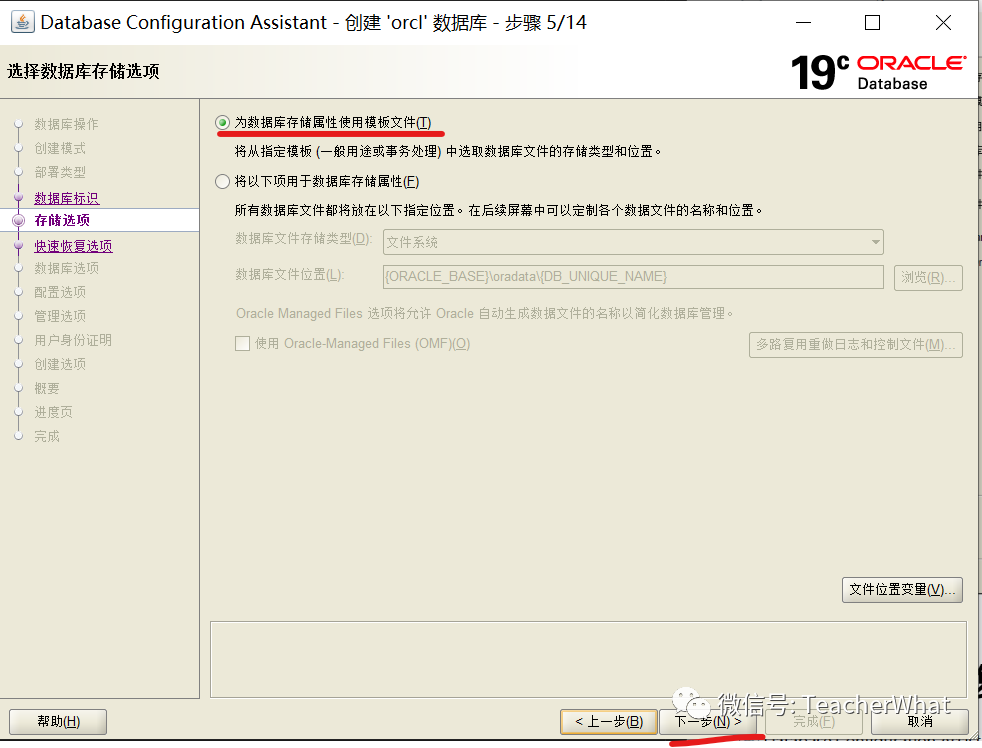Click 创建选项 step in sidebar
The height and width of the screenshot is (748, 982).
pos(60,364)
